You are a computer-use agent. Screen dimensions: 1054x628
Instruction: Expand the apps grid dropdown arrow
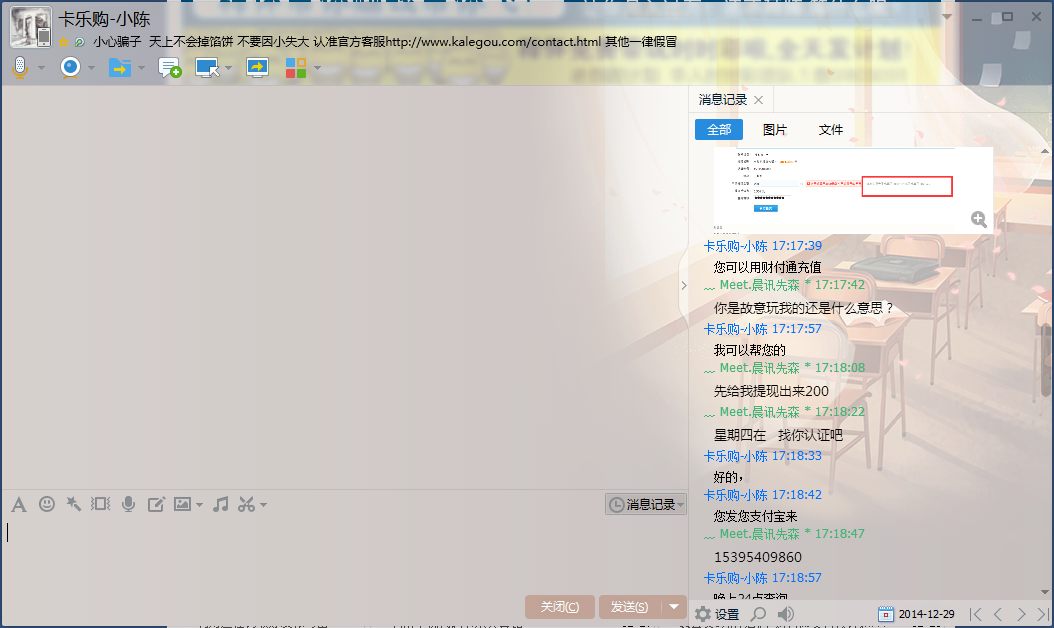click(318, 69)
